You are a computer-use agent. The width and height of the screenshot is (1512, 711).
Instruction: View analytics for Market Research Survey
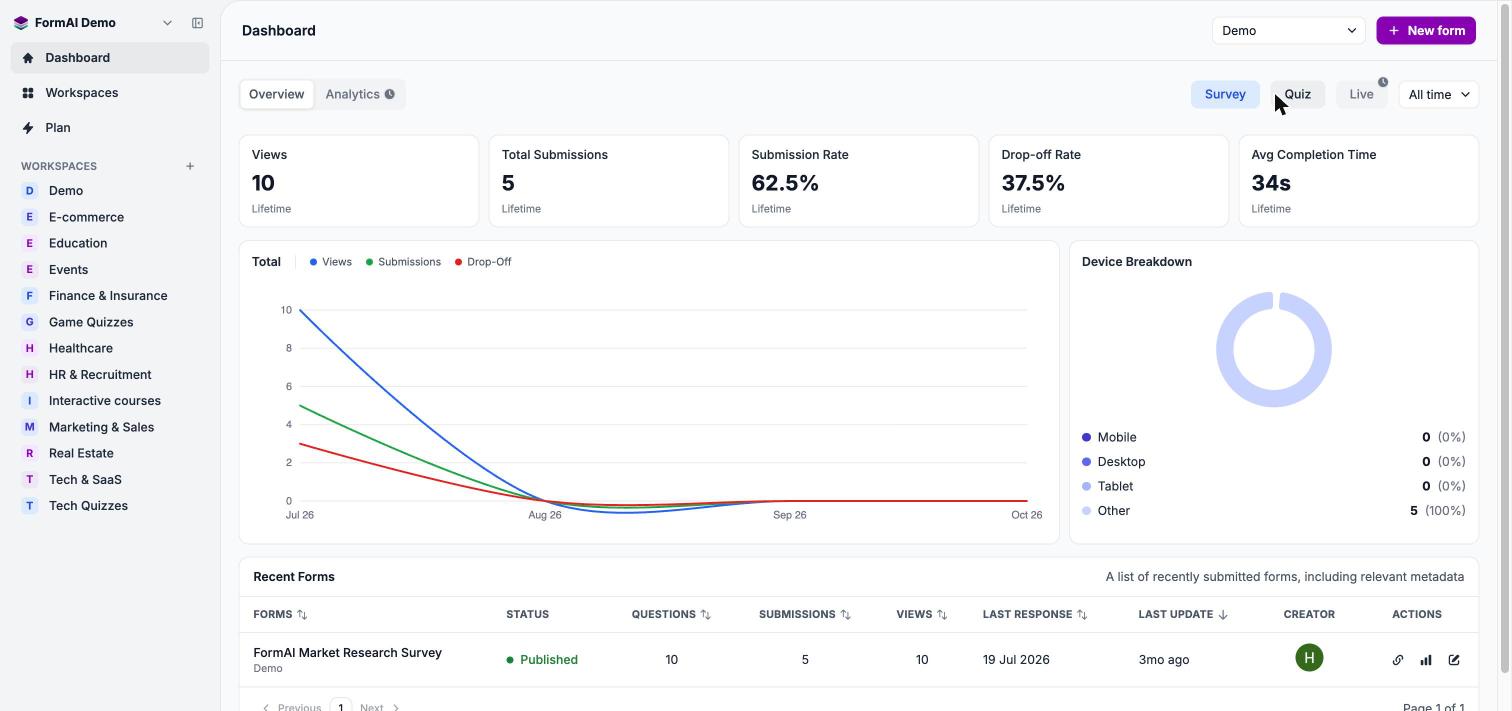pos(1426,660)
